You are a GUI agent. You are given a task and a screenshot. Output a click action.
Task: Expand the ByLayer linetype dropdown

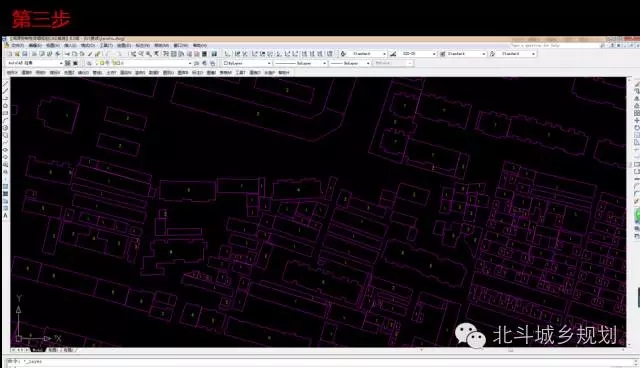pyautogui.click(x=324, y=63)
